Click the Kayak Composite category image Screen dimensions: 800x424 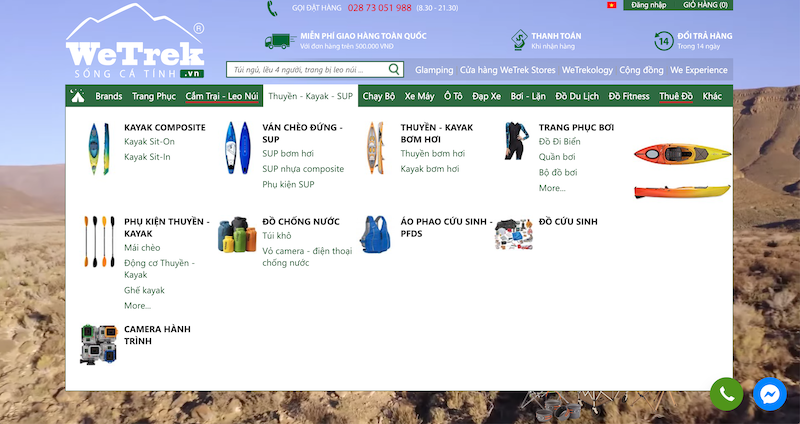tap(99, 148)
